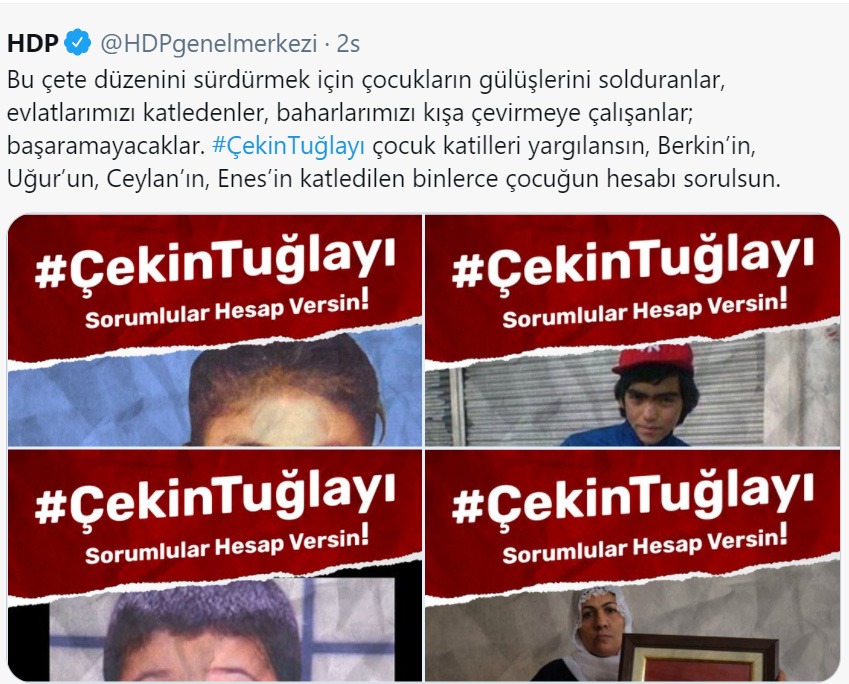
Task: Open the photo of boy wearing red cap
Action: click(632, 330)
